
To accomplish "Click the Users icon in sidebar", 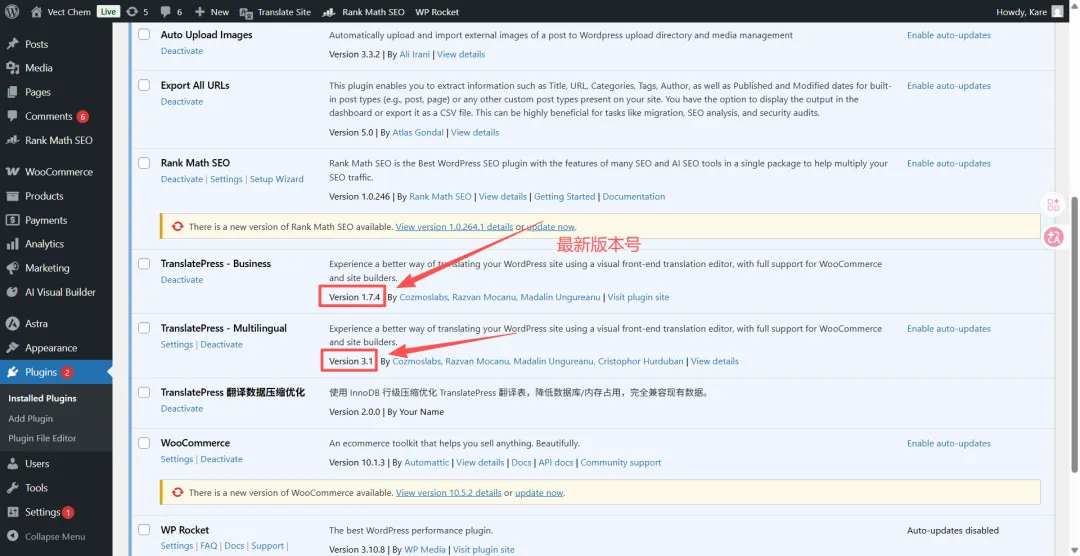I will [x=12, y=464].
